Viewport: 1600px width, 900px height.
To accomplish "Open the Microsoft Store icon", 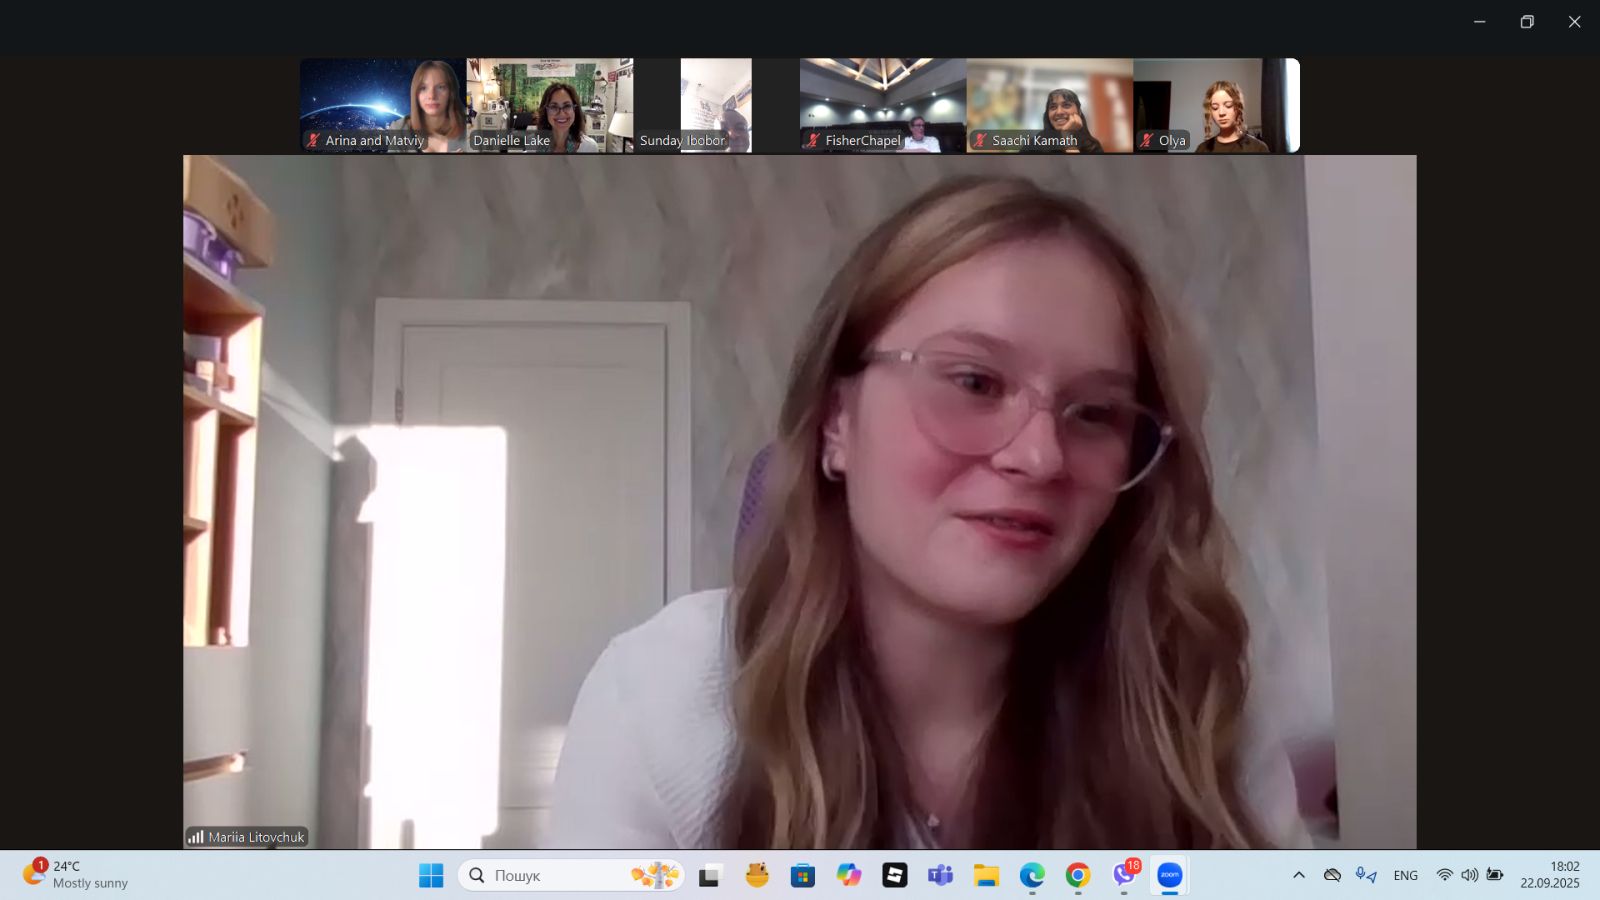I will pos(802,875).
